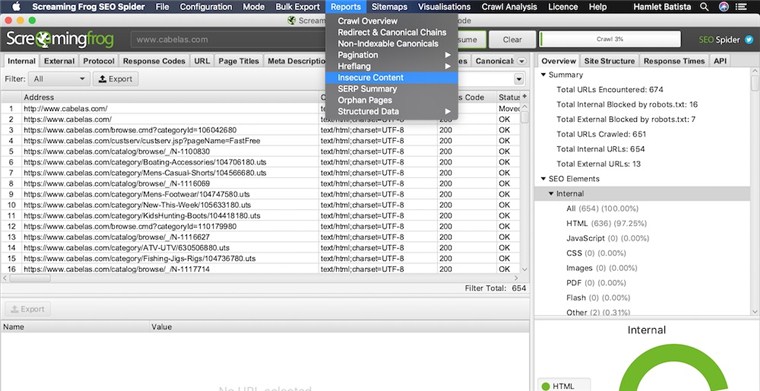Collapse the Internal tree node
This screenshot has height=391, width=760.
[x=551, y=194]
